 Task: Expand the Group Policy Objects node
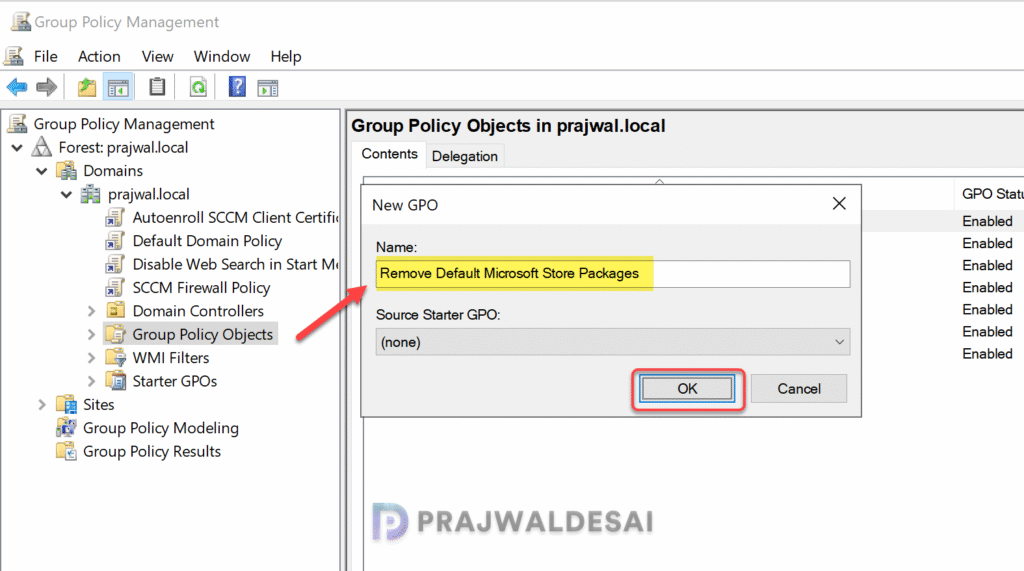click(91, 334)
